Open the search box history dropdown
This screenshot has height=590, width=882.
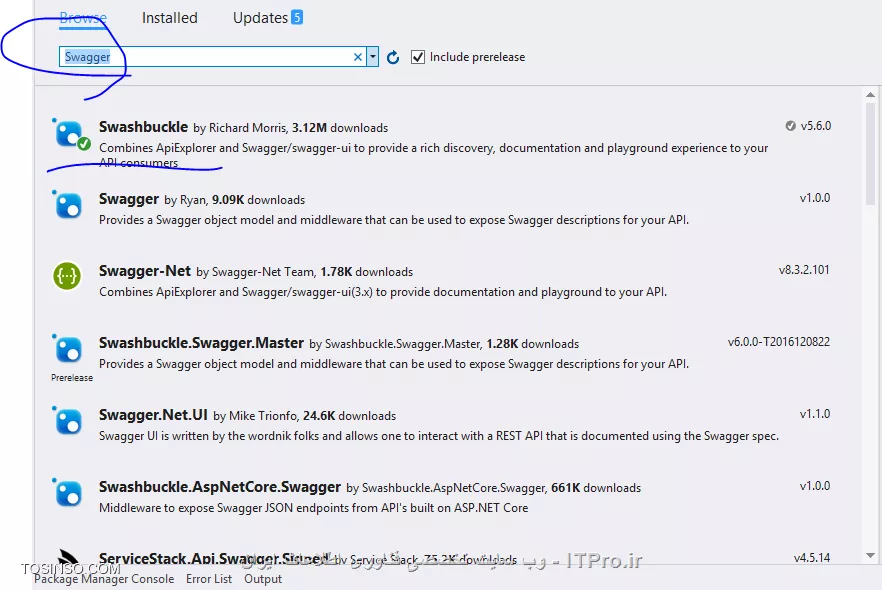[372, 57]
